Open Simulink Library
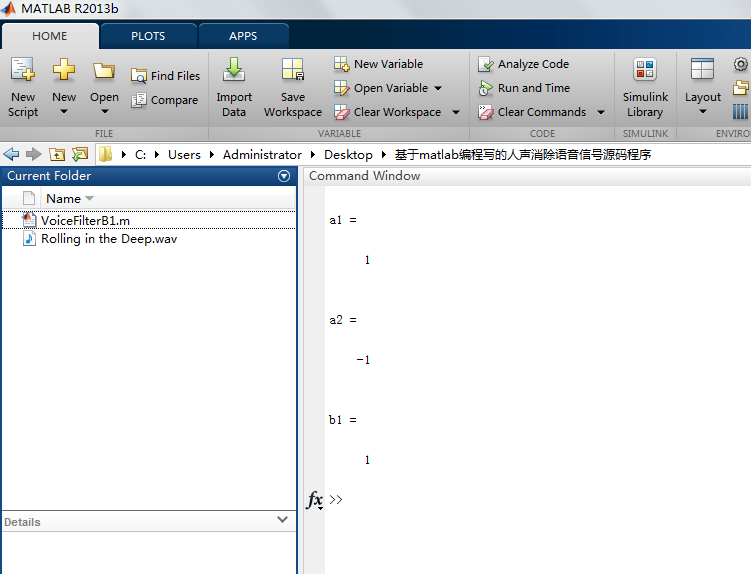The width and height of the screenshot is (751, 574). pyautogui.click(x=645, y=88)
